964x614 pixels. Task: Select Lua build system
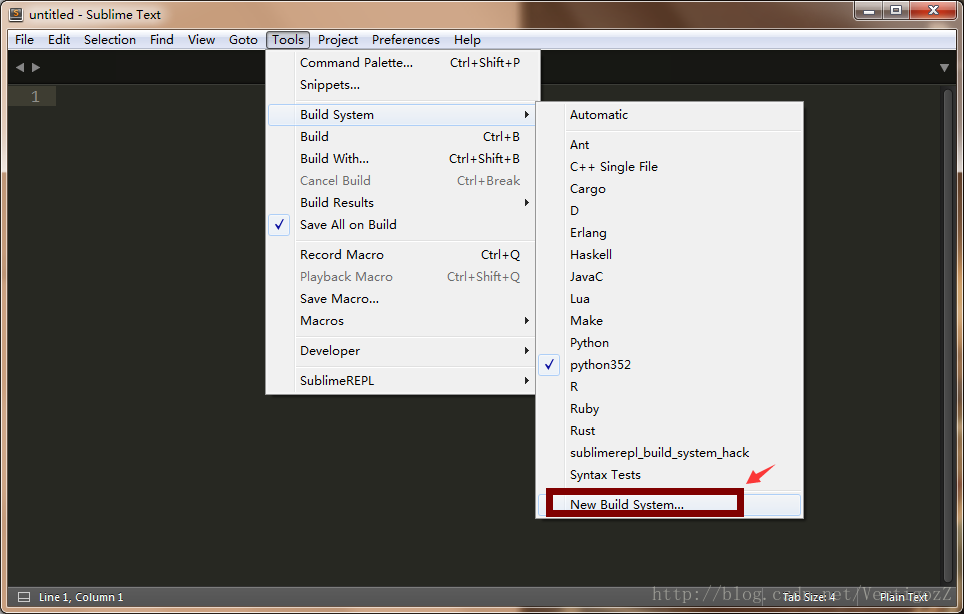tap(670, 299)
